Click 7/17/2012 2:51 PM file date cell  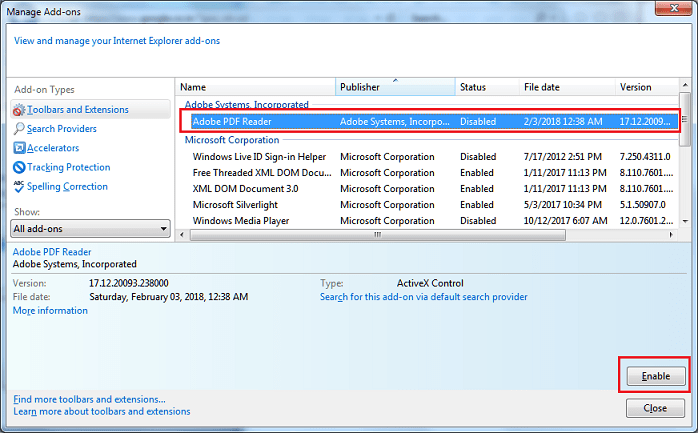click(563, 157)
